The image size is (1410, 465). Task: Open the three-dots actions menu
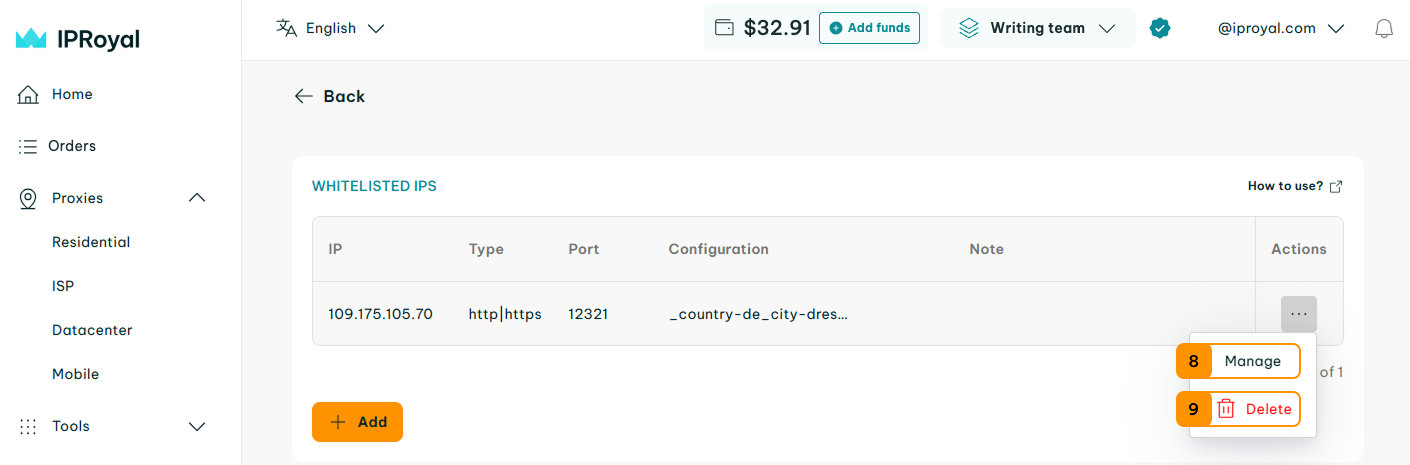tap(1299, 314)
